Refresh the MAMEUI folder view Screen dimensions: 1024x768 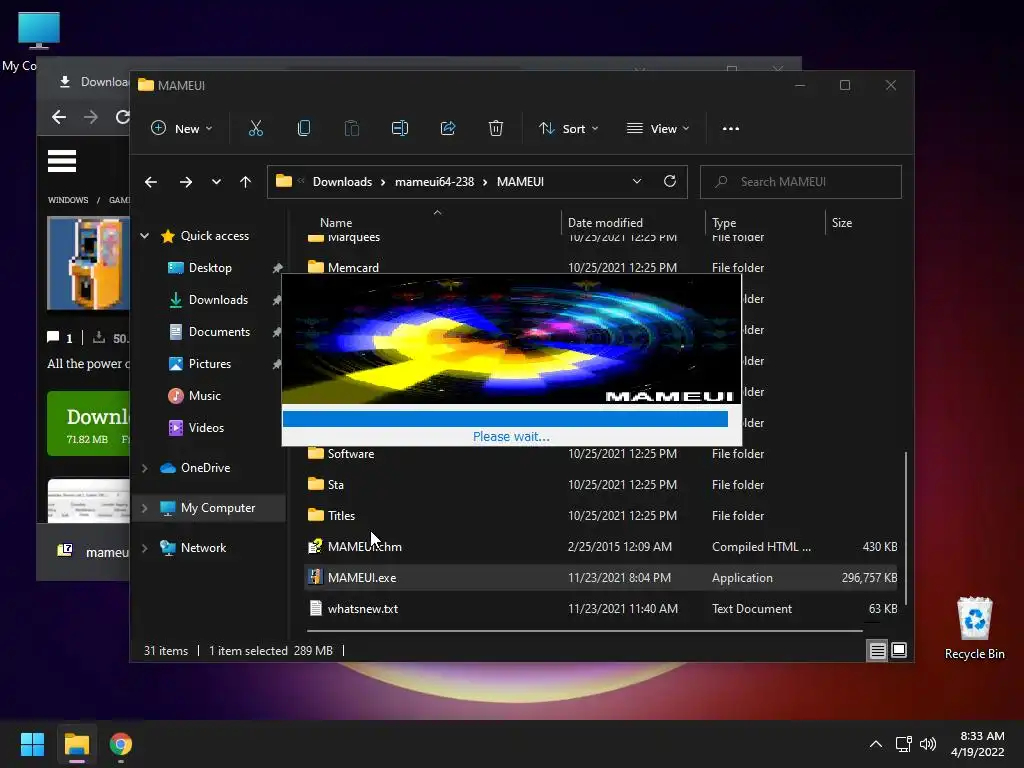click(x=670, y=182)
